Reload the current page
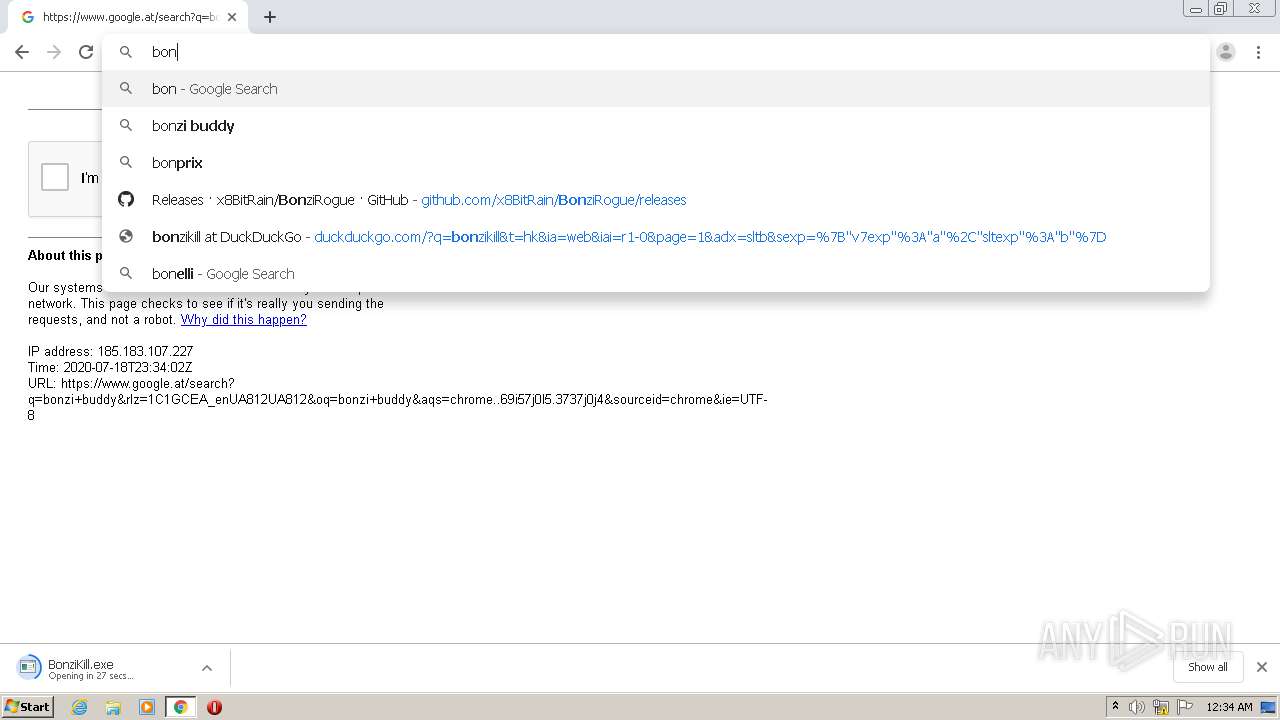Viewport: 1280px width, 720px height. (86, 52)
